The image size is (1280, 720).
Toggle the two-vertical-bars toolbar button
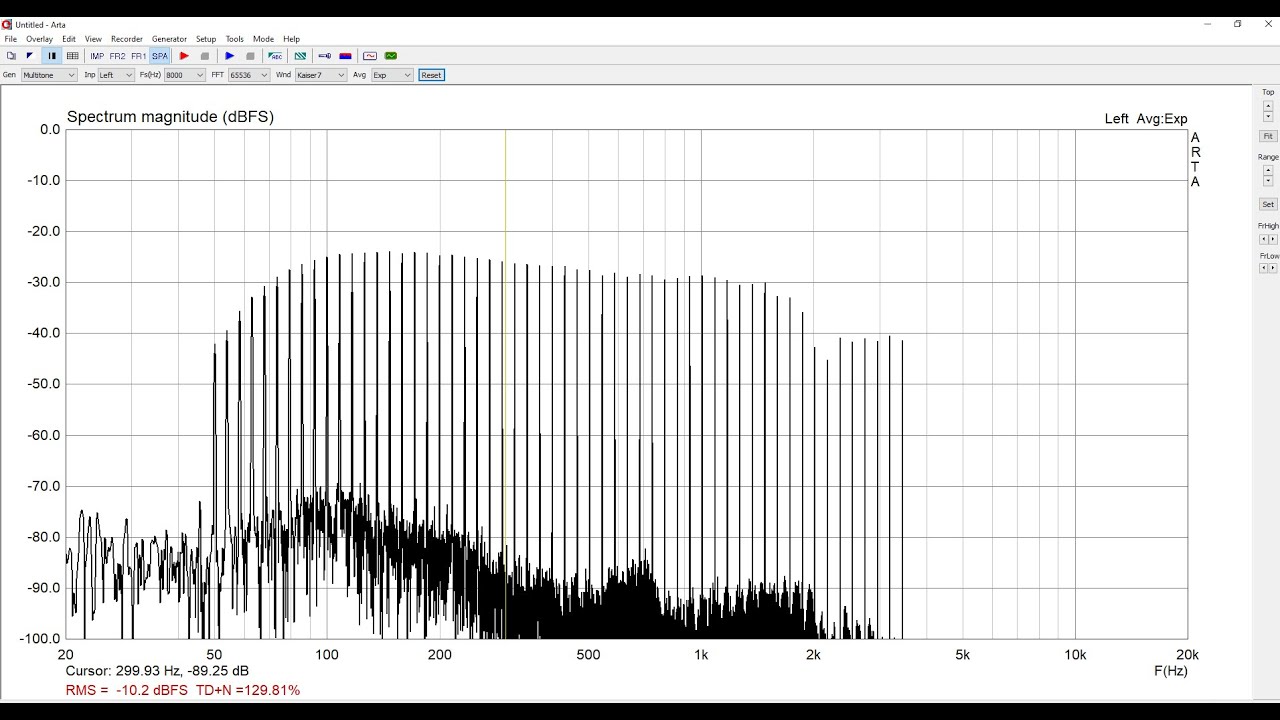(x=52, y=56)
